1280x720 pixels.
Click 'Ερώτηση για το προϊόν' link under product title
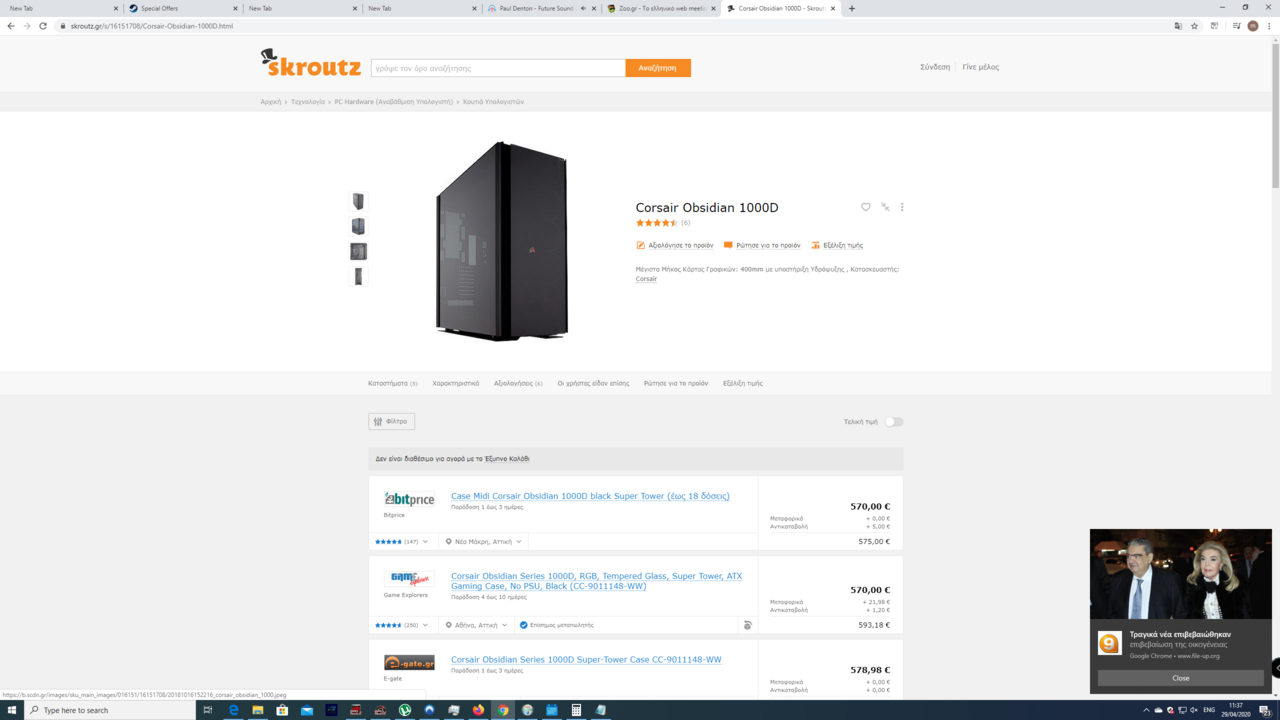click(762, 245)
